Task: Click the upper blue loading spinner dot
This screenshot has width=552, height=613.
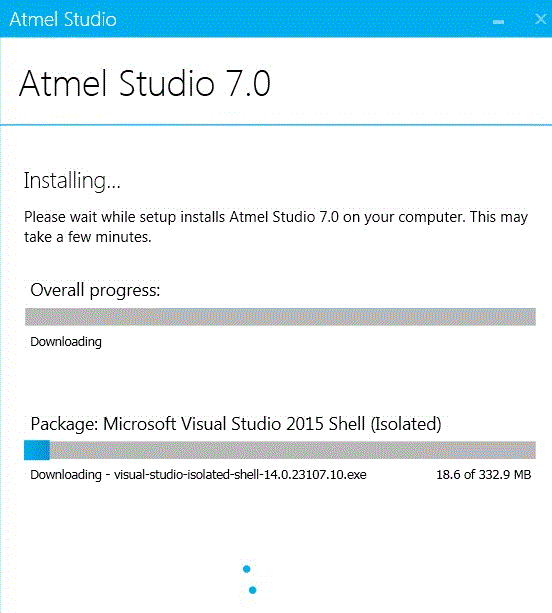Action: click(246, 569)
